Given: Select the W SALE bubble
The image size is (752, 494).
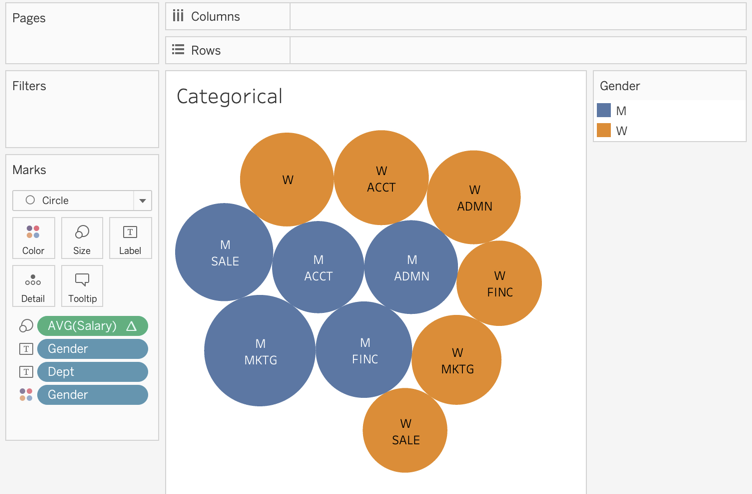Looking at the screenshot, I should (x=405, y=431).
